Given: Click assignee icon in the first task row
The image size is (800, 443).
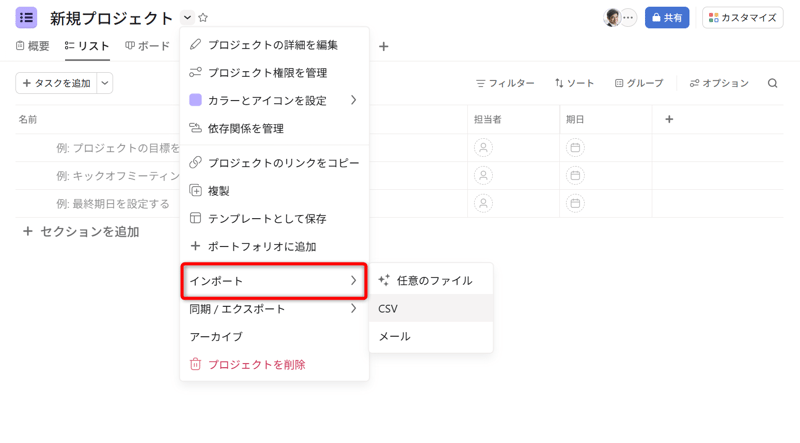Looking at the screenshot, I should tap(483, 148).
